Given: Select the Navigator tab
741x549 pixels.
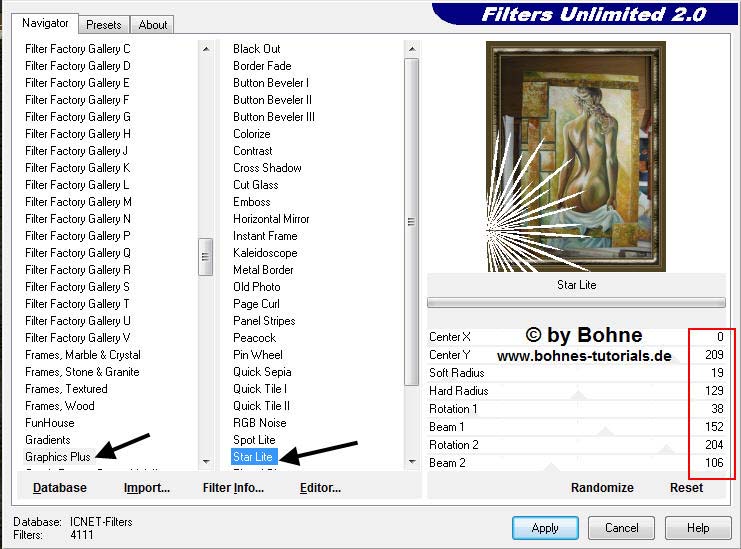Looking at the screenshot, I should pyautogui.click(x=46, y=23).
